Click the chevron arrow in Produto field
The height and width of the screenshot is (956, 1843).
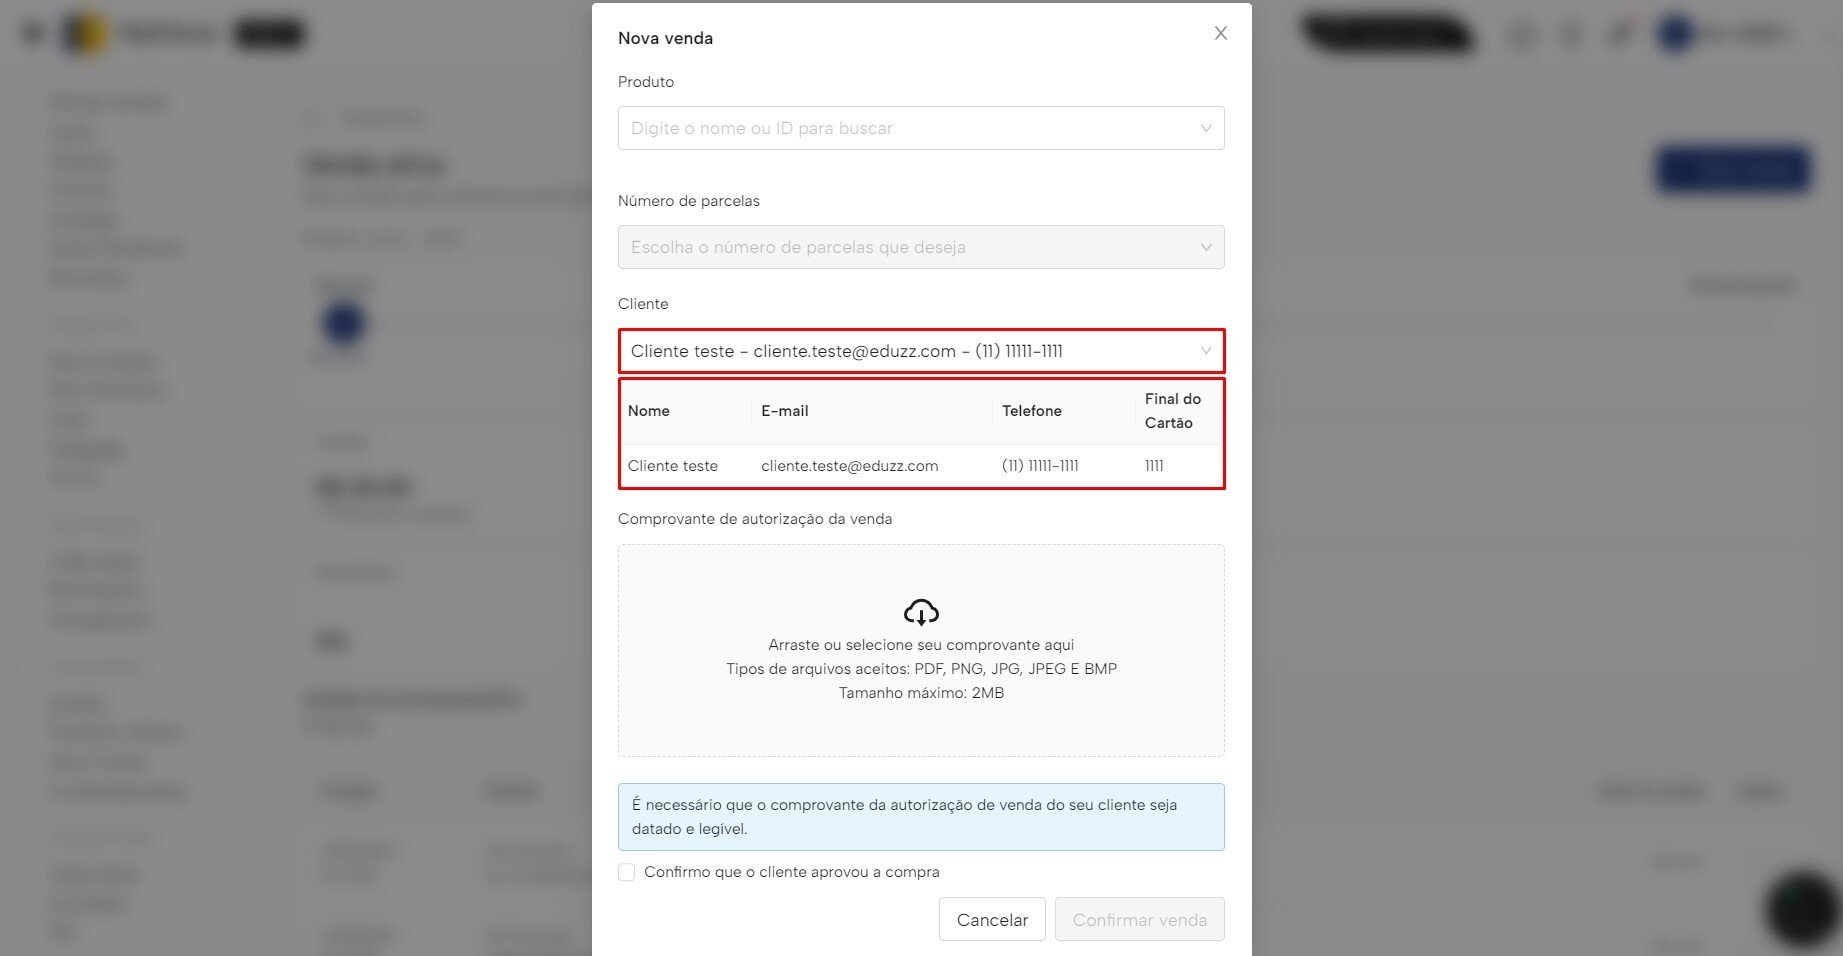1205,128
